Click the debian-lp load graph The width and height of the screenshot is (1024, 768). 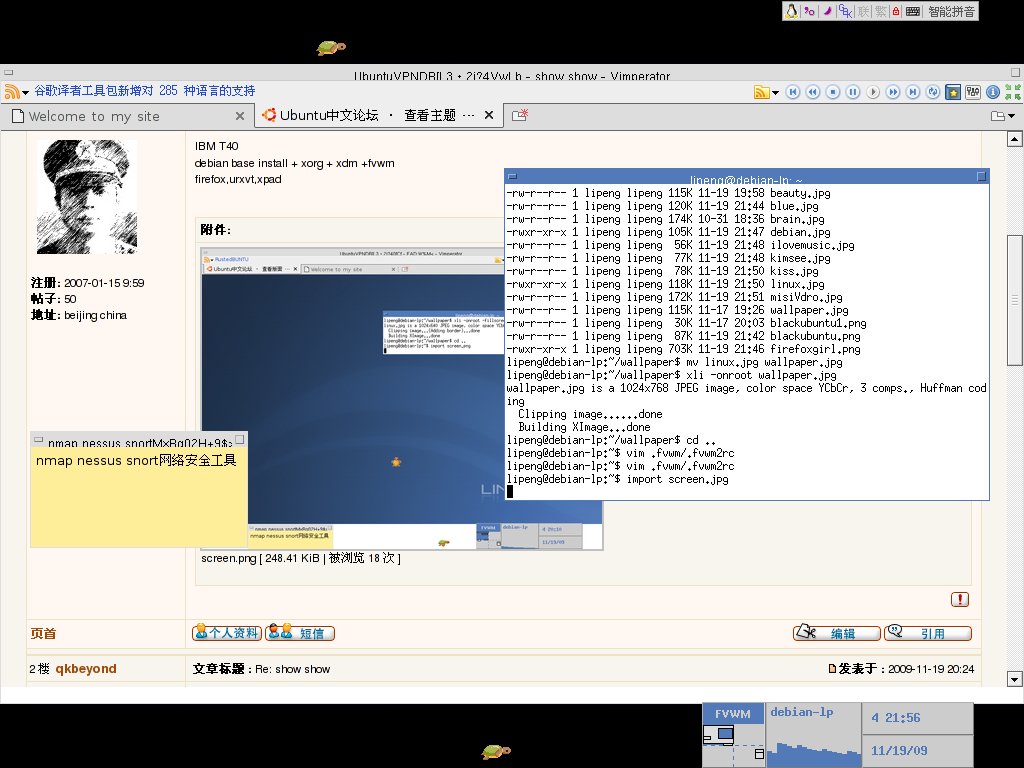click(x=813, y=753)
